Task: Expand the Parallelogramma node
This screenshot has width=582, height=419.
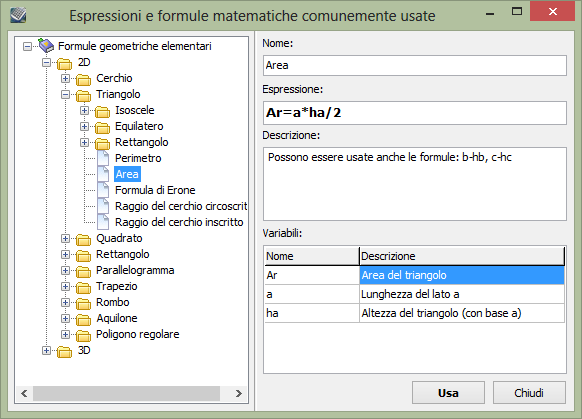Action: click(65, 270)
